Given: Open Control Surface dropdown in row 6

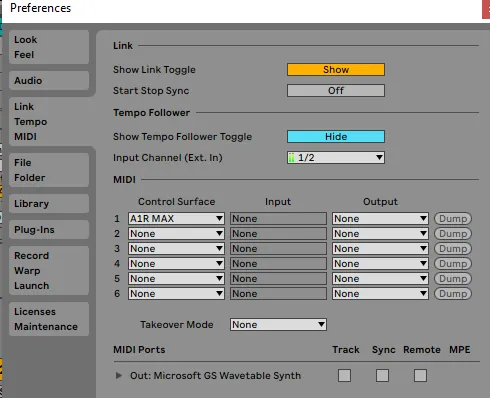Looking at the screenshot, I should click(x=176, y=293).
